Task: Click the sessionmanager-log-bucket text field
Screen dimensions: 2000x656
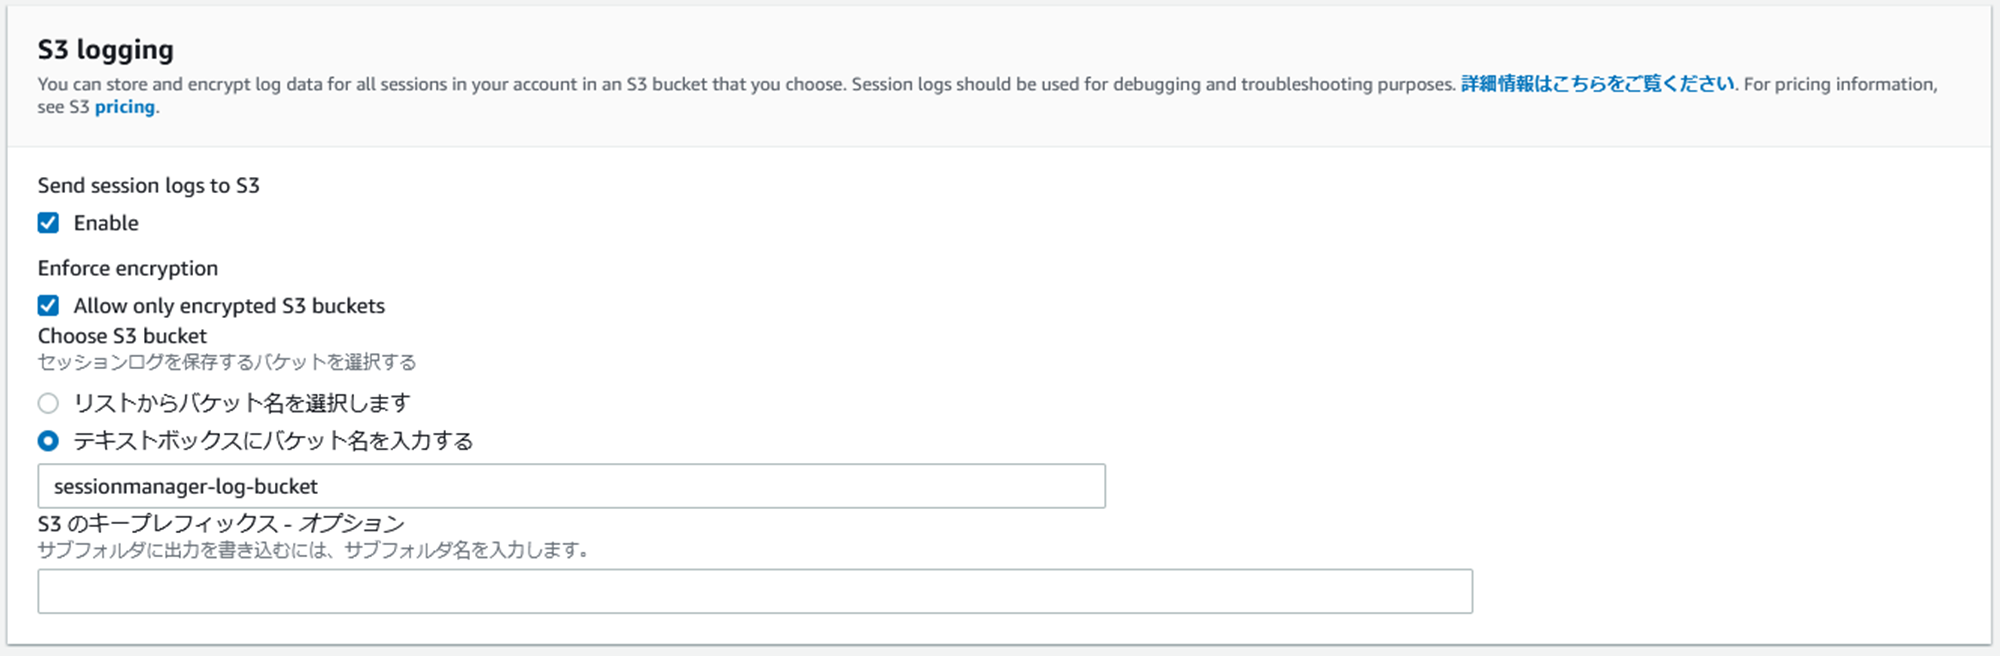Action: coord(572,486)
